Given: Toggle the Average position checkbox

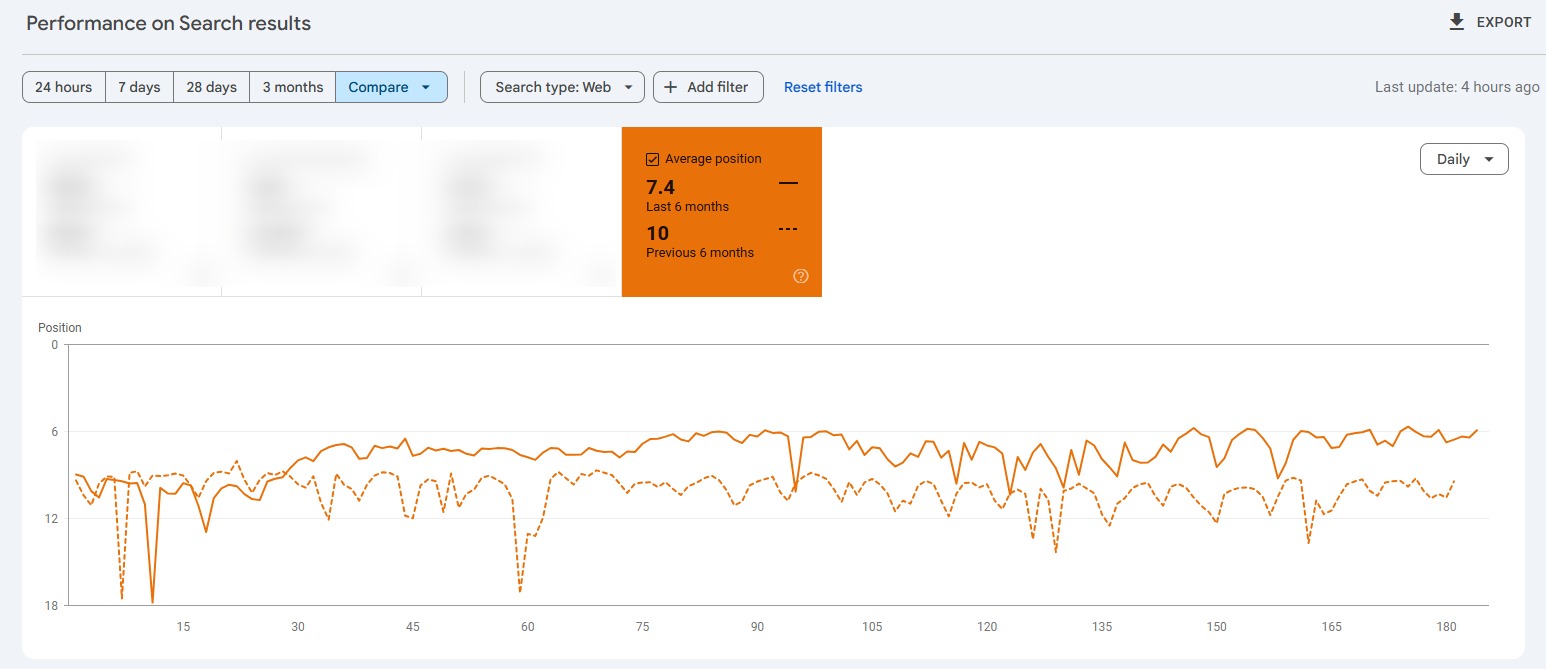Looking at the screenshot, I should pos(653,159).
